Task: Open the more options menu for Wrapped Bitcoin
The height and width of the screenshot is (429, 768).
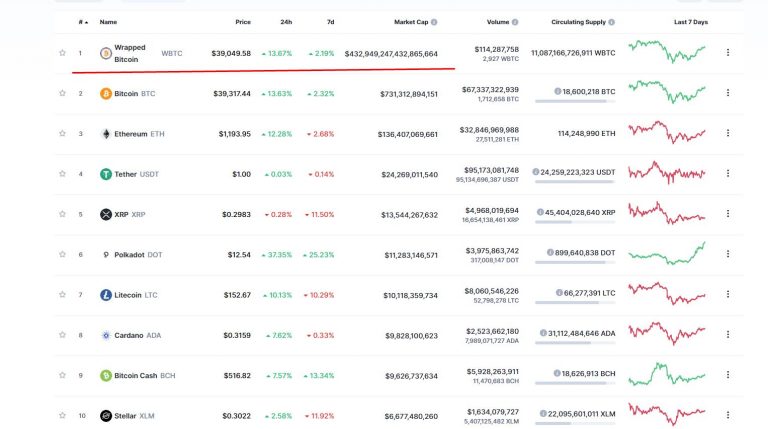Action: tap(728, 52)
